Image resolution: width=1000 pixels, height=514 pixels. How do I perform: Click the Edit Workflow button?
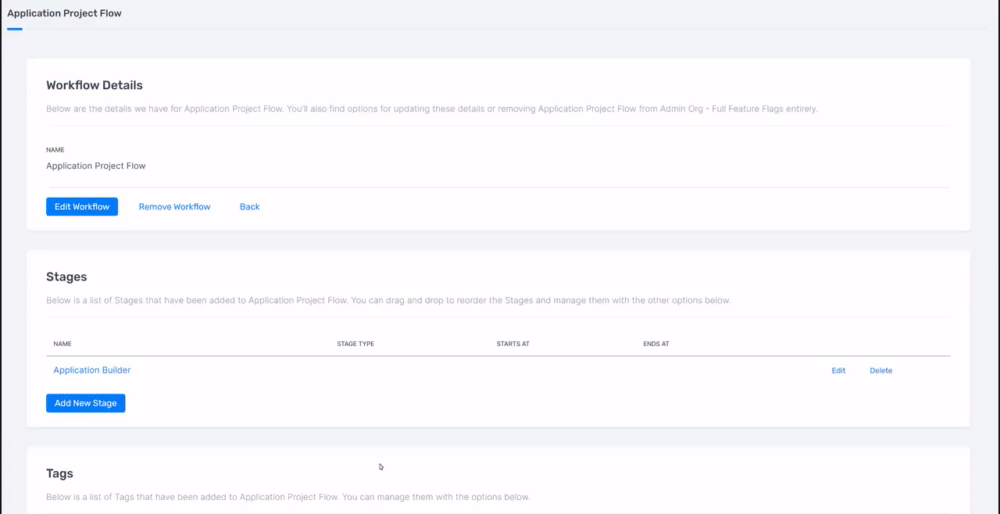pyautogui.click(x=82, y=207)
